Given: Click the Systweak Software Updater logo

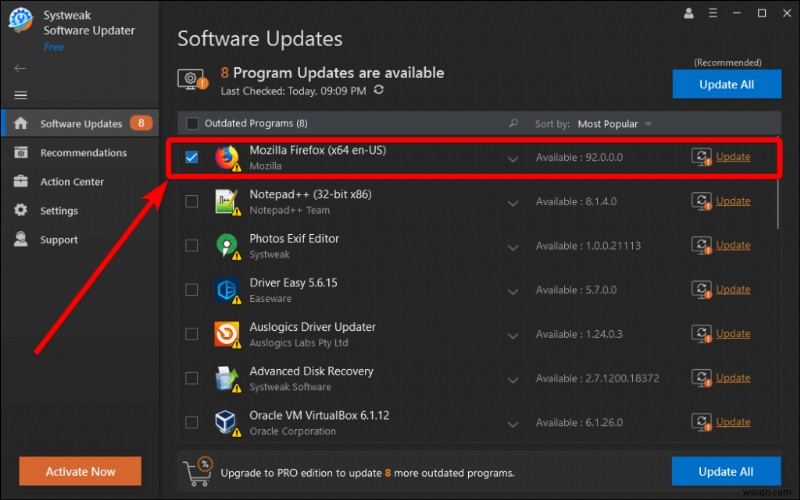Looking at the screenshot, I should (x=21, y=20).
